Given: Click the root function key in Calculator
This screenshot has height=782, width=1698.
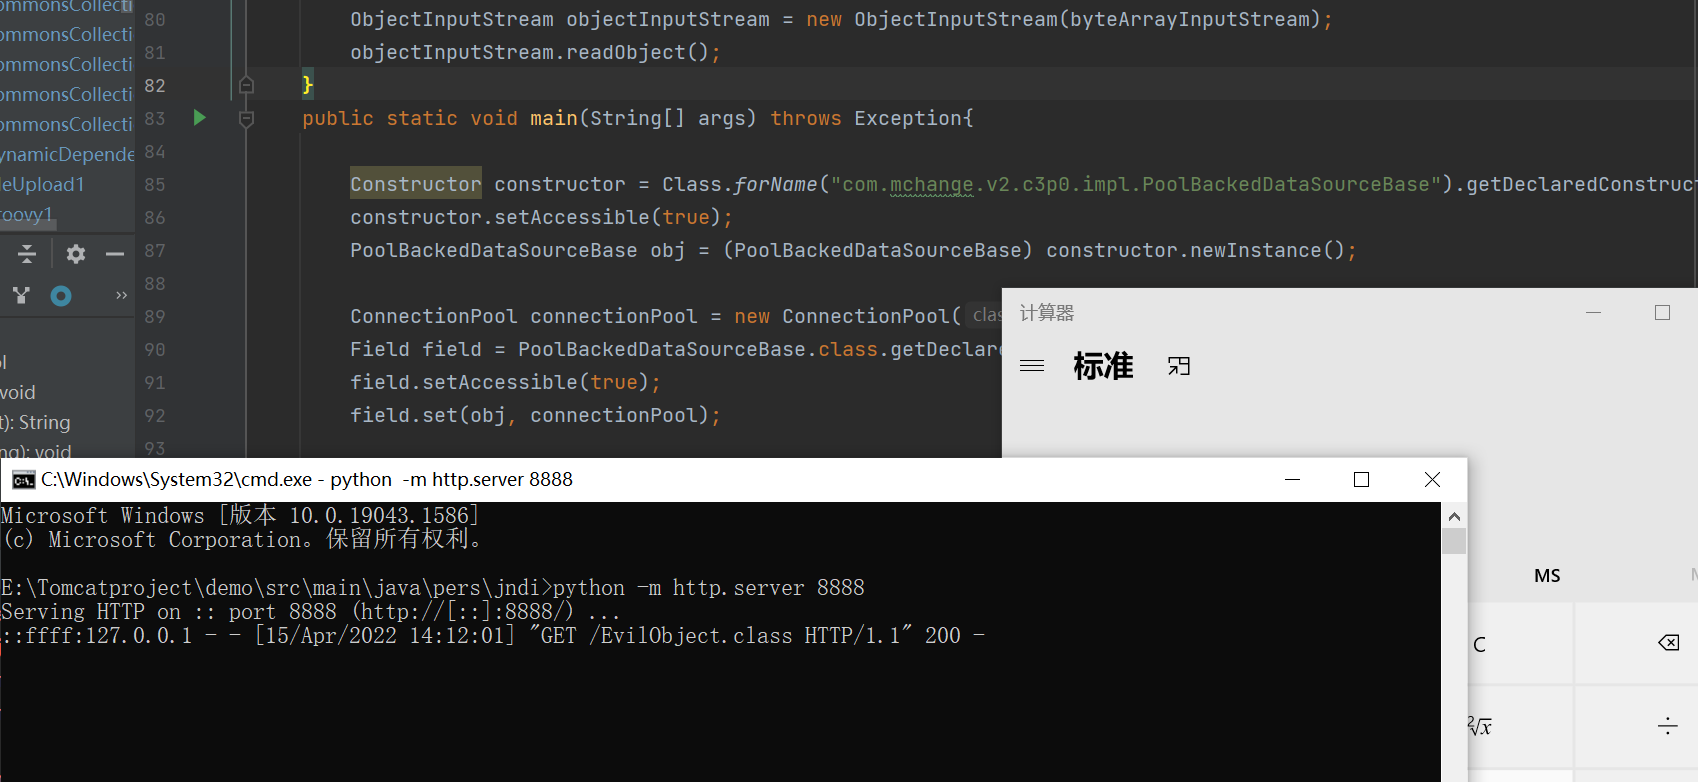Looking at the screenshot, I should coord(1521,727).
